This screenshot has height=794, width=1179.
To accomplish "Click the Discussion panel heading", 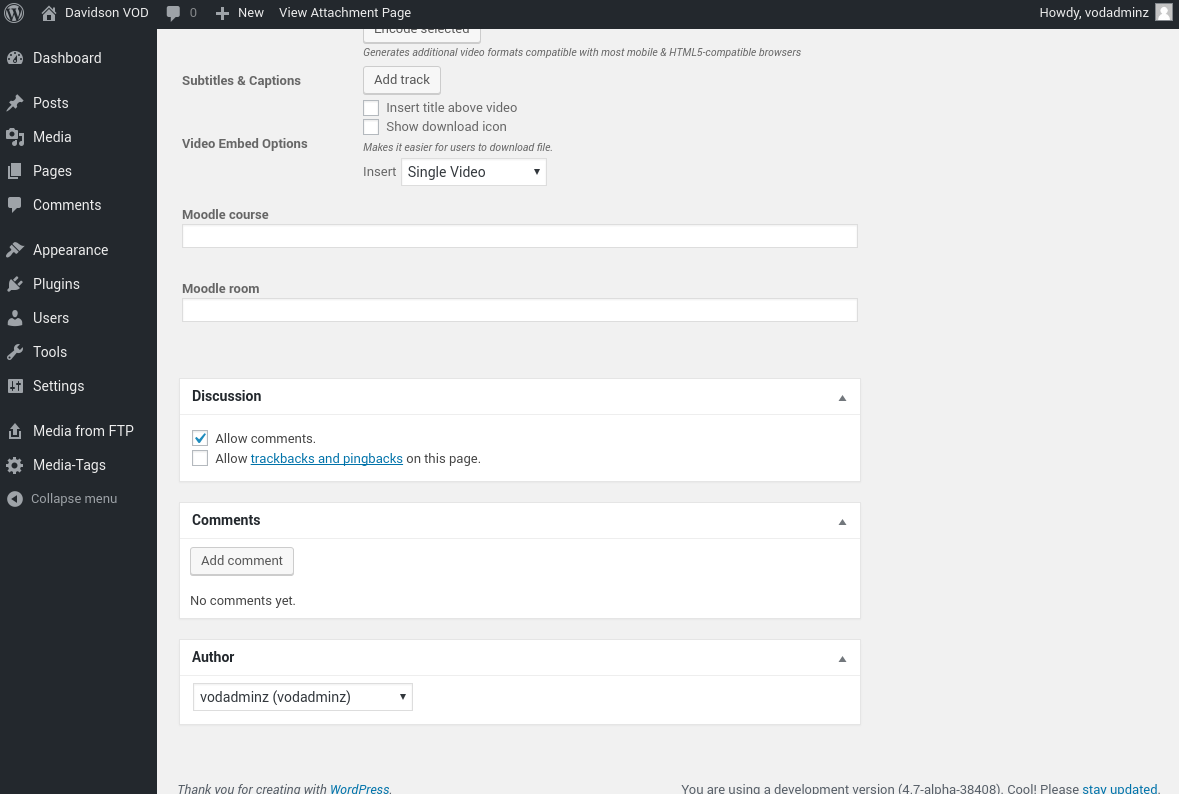I will pyautogui.click(x=226, y=396).
